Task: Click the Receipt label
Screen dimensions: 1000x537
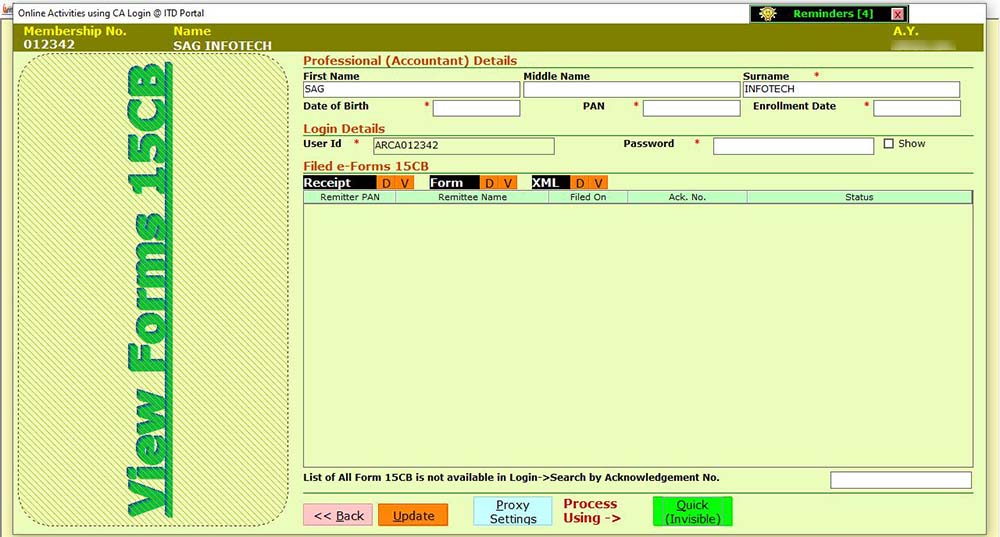Action: pyautogui.click(x=339, y=183)
